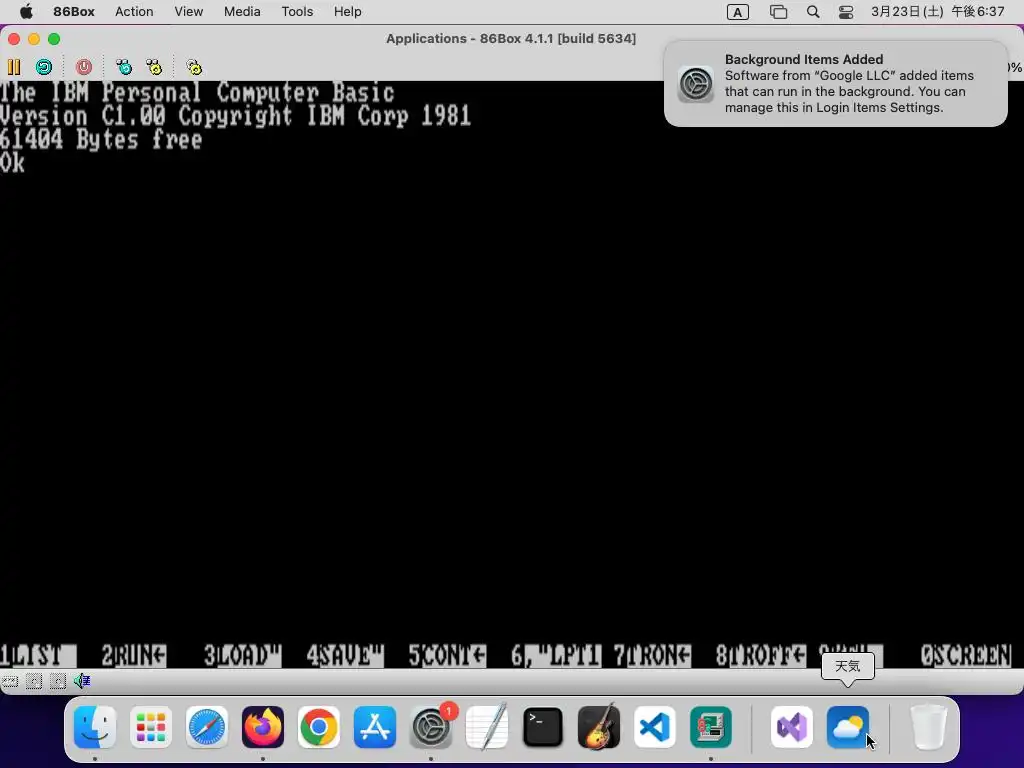Screen dimensions: 1024x768
Task: Click the floppy drive B status bar icon
Action: 58,682
